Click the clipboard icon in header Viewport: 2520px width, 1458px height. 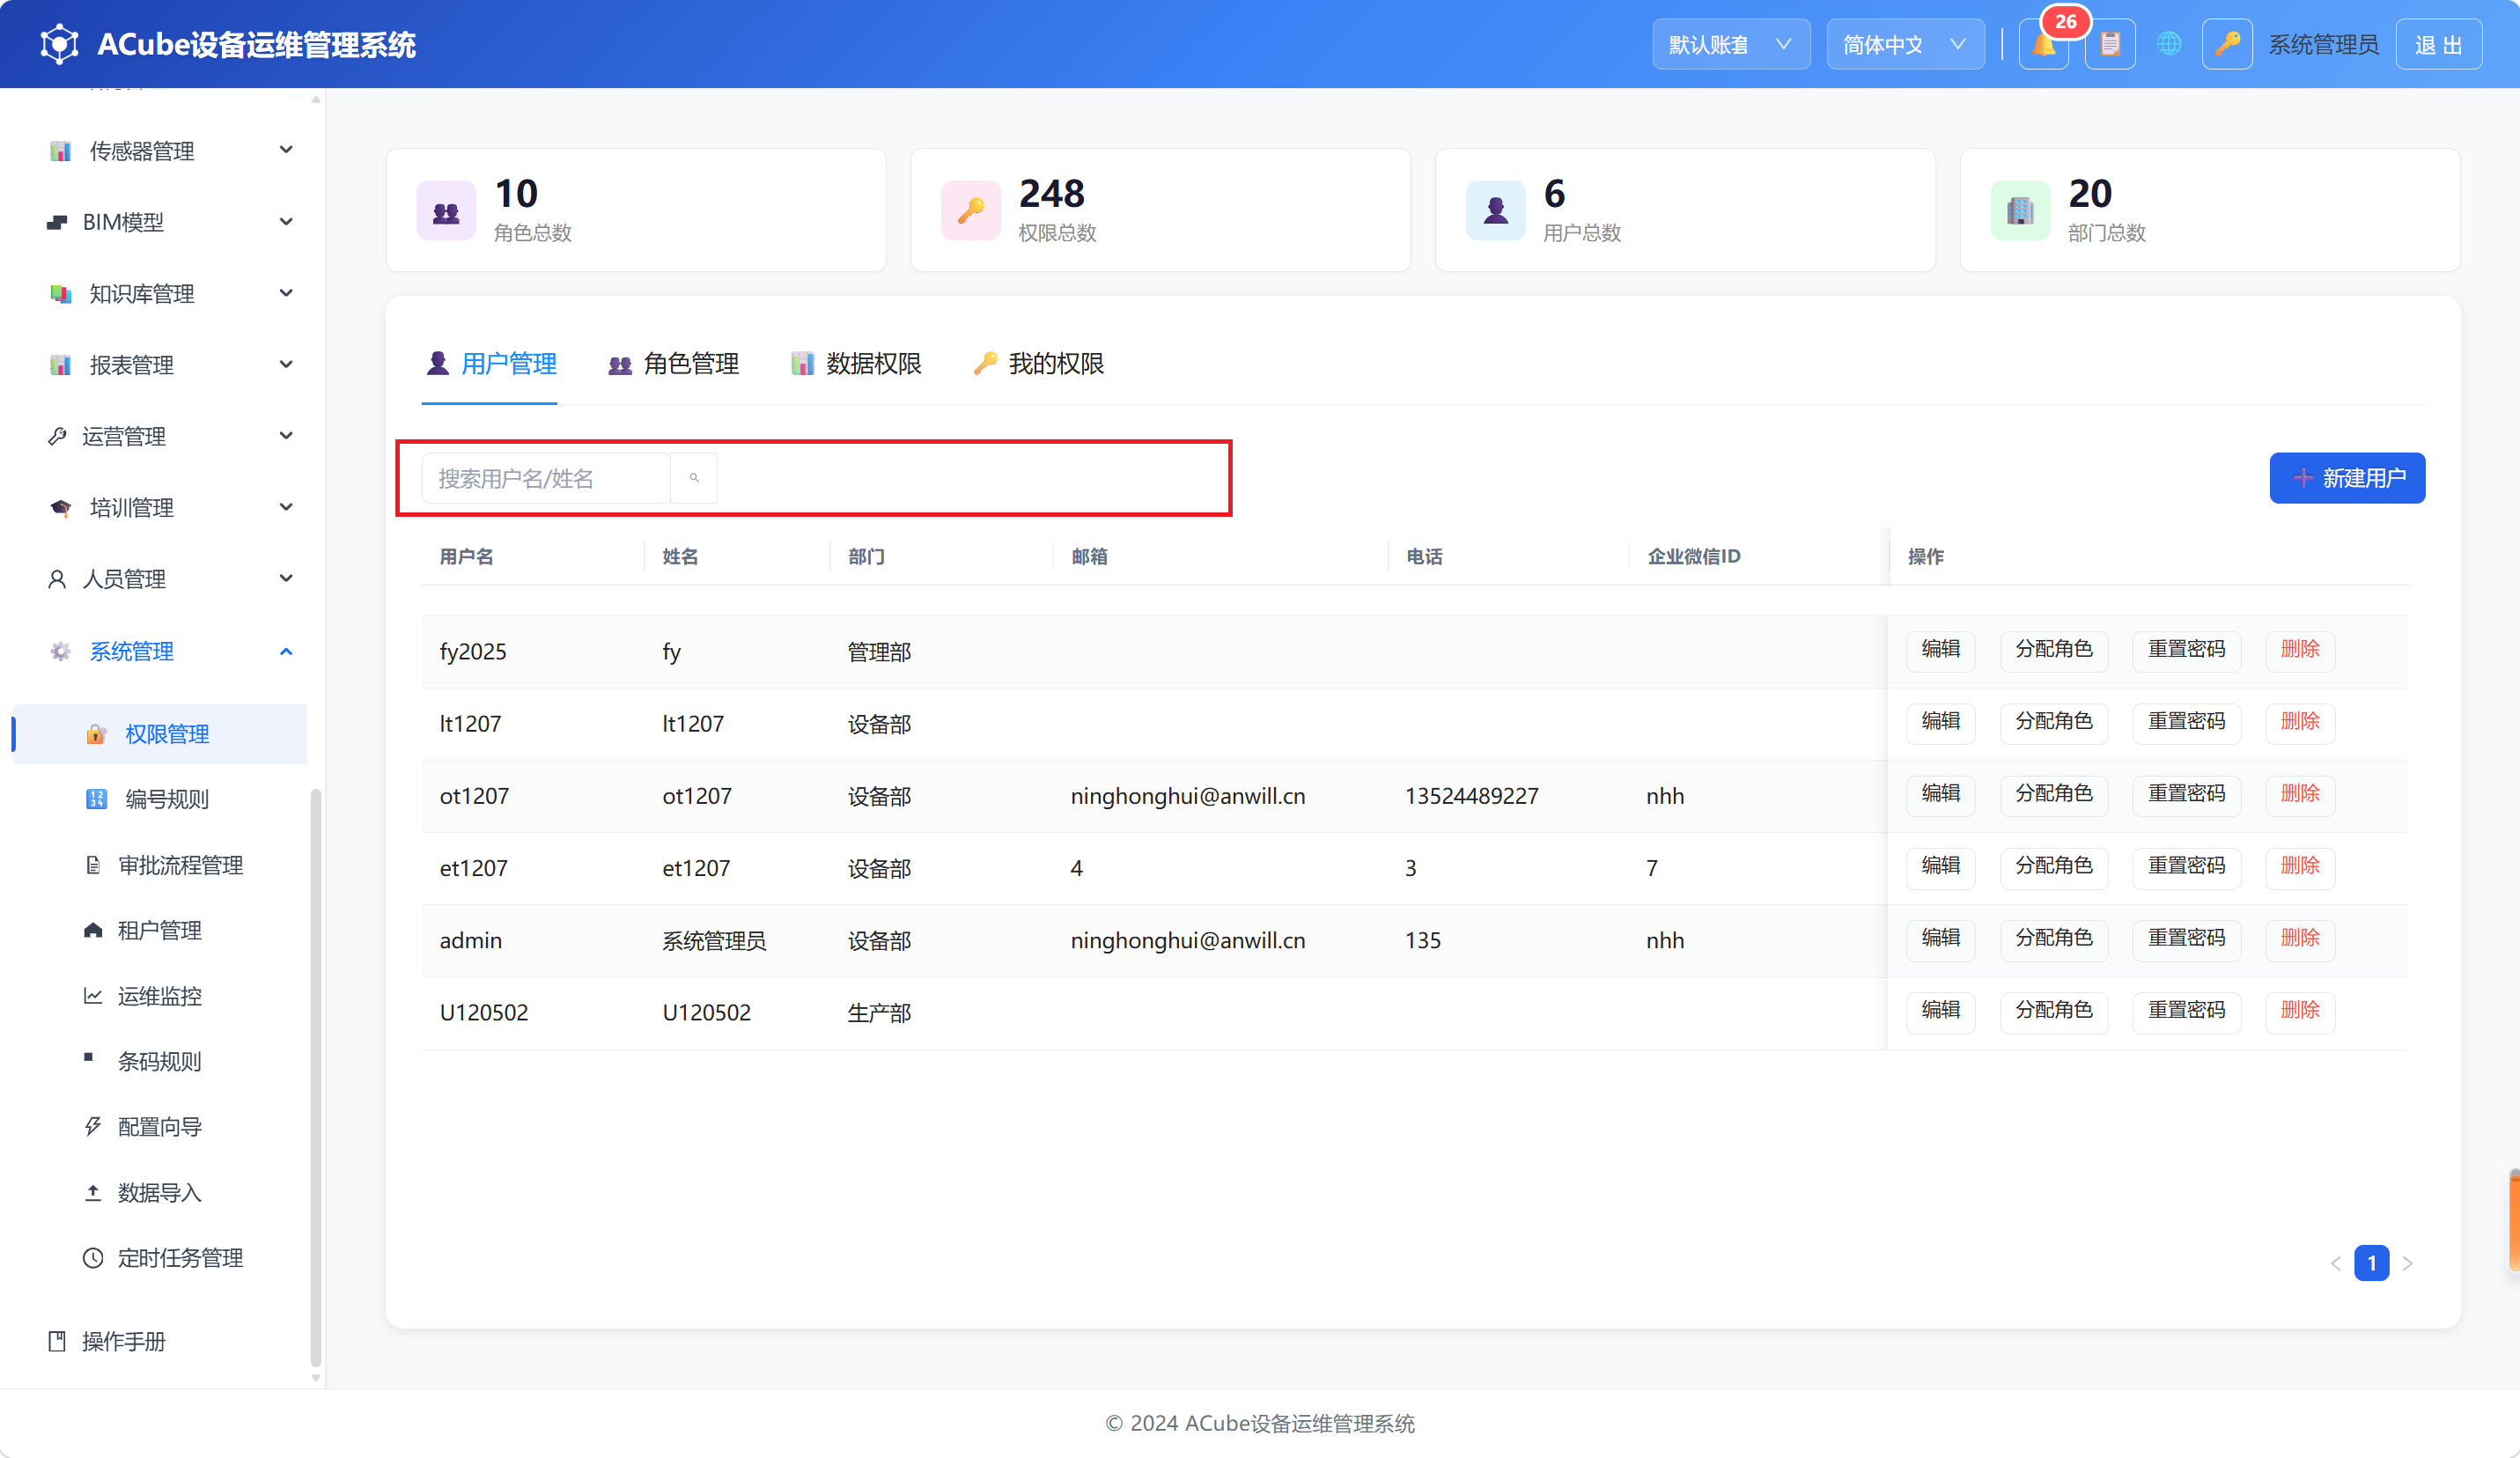click(x=2110, y=45)
